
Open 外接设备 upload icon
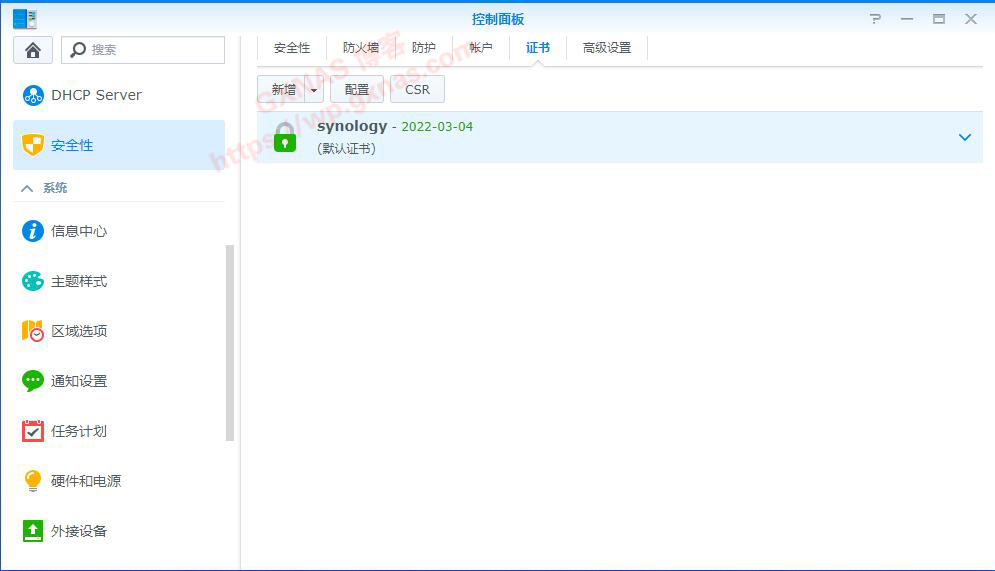pyautogui.click(x=33, y=531)
